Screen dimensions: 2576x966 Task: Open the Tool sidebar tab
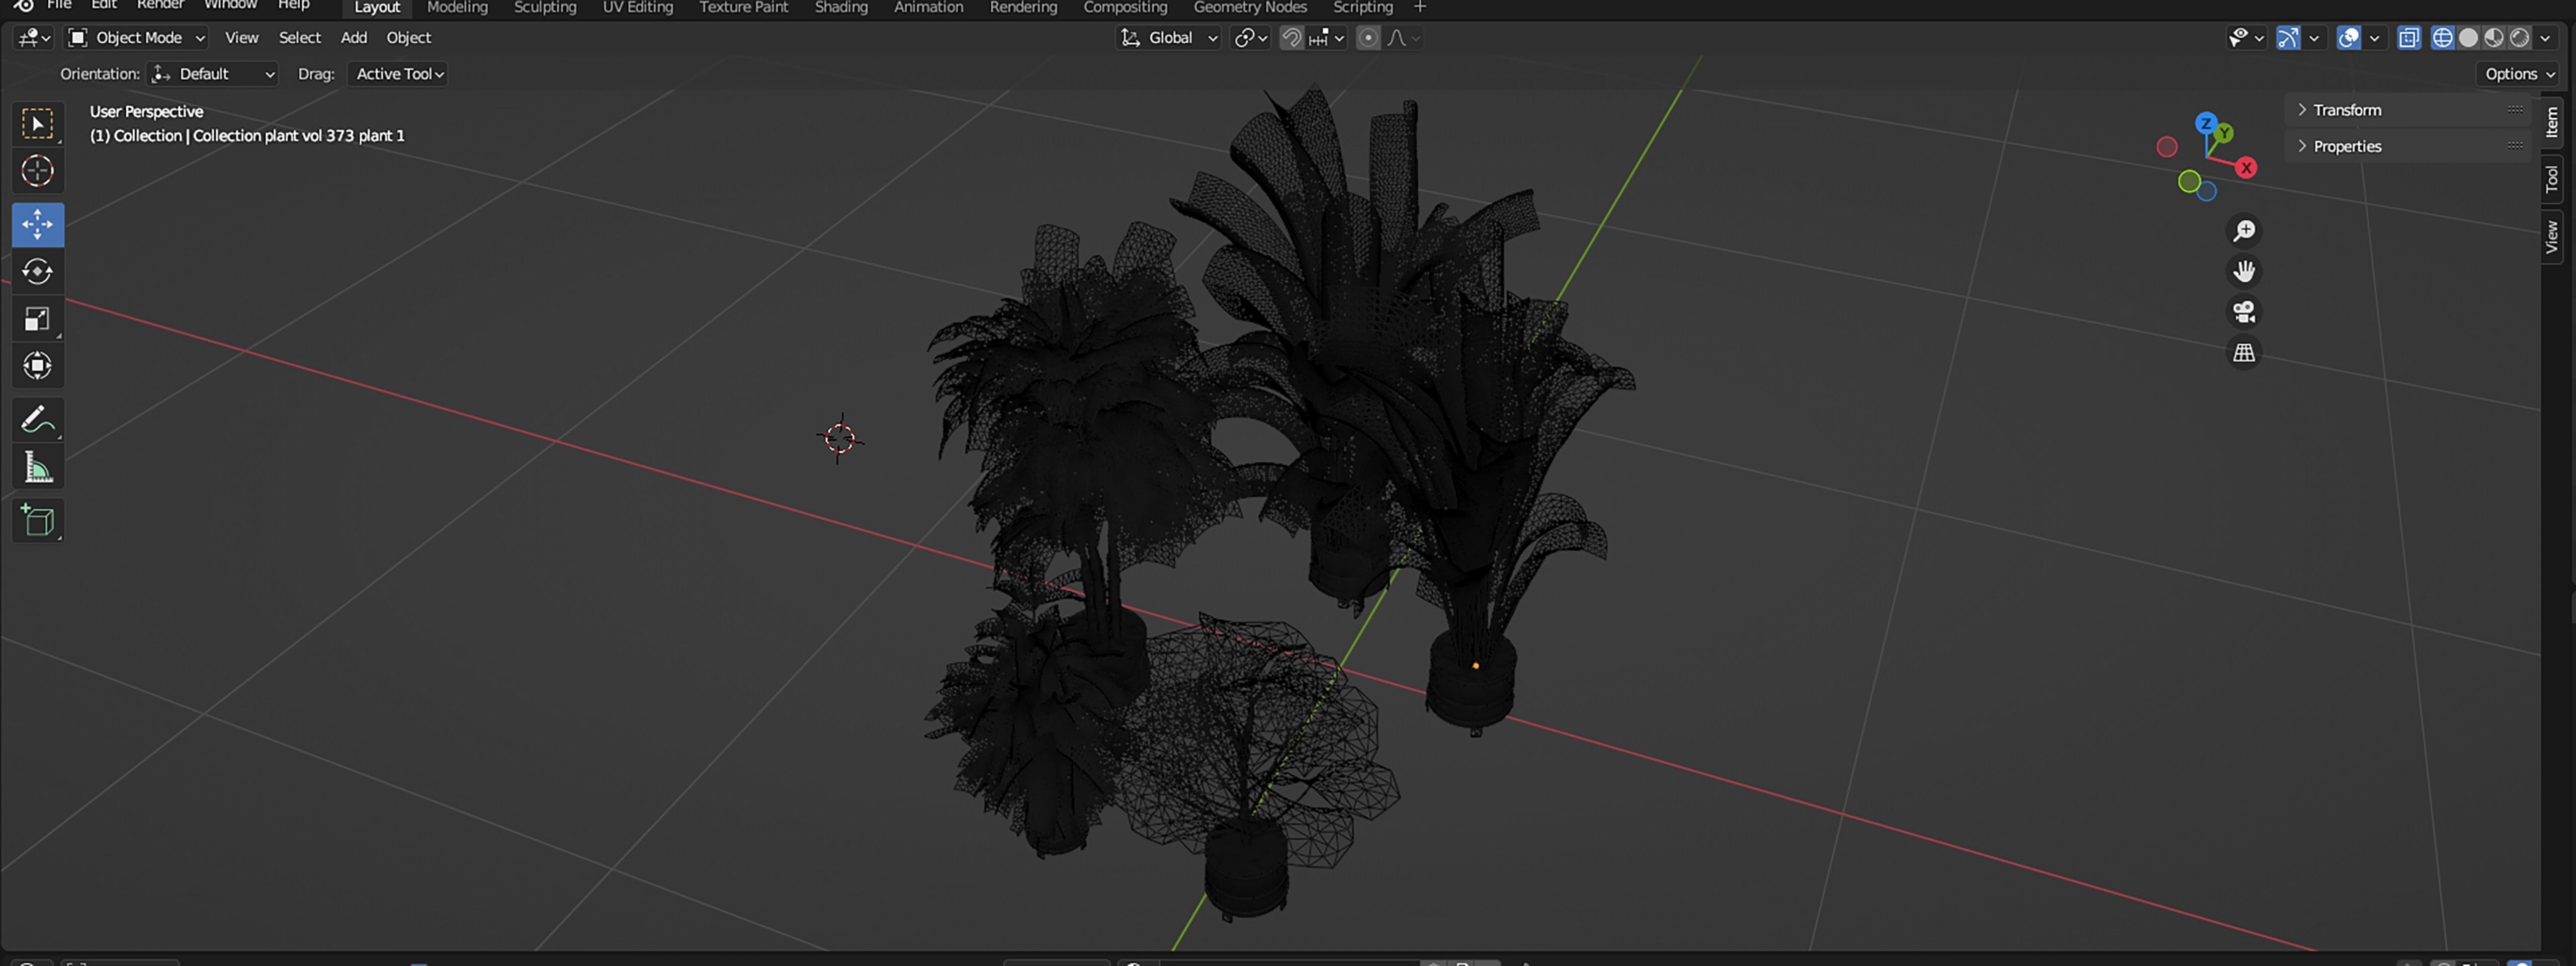point(2553,179)
